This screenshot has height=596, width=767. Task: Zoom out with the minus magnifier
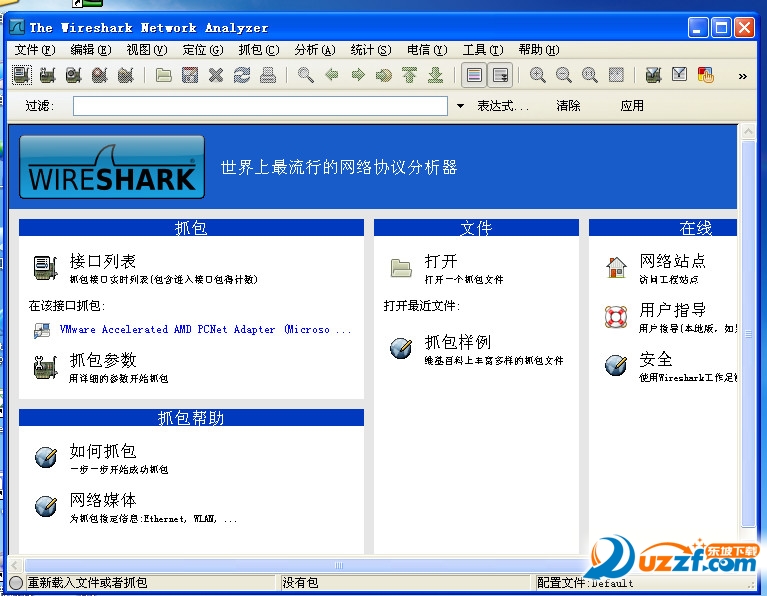pos(564,75)
